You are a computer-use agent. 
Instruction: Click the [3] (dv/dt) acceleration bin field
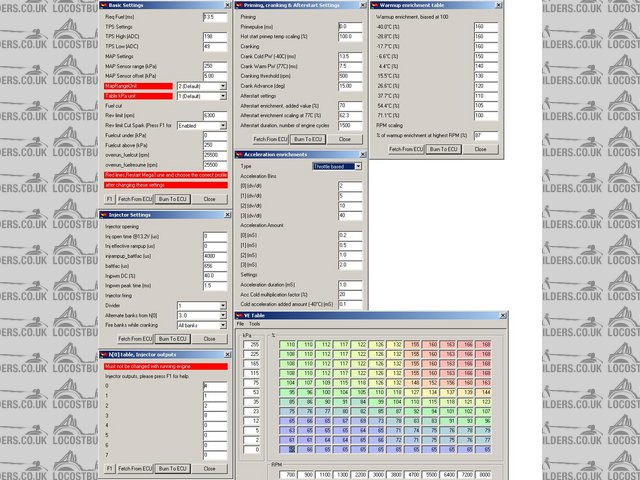(x=350, y=216)
